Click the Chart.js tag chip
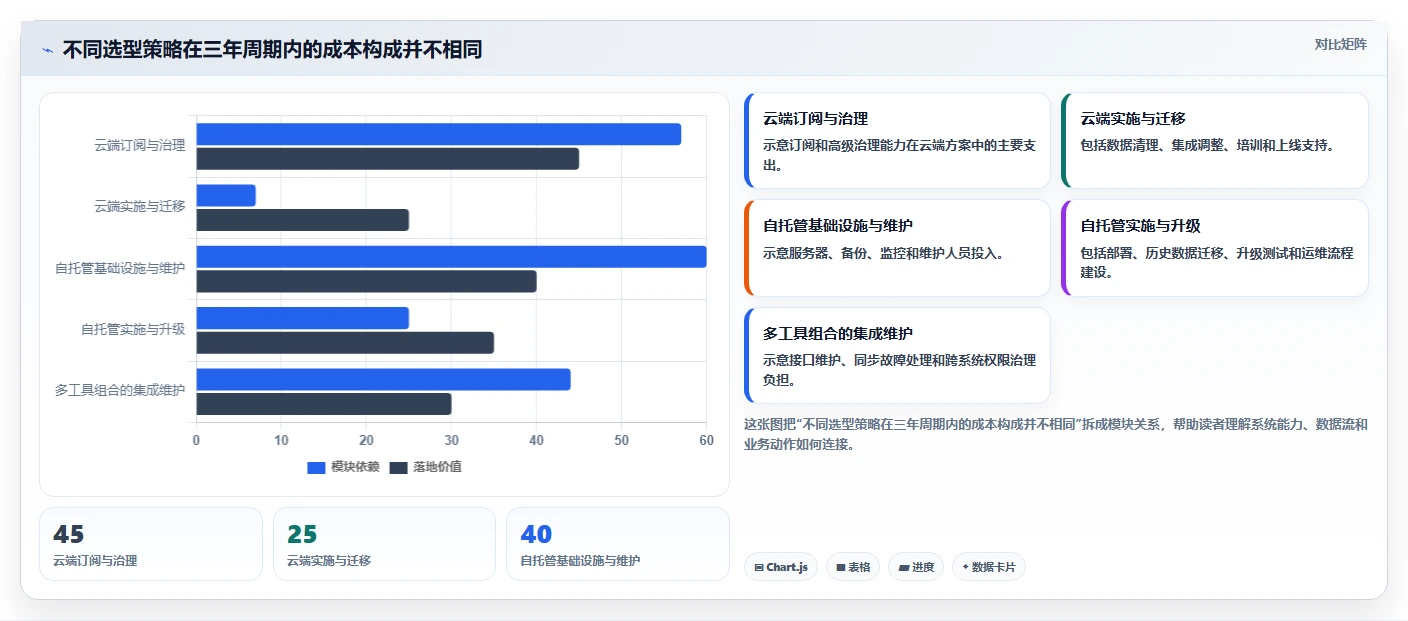This screenshot has height=621, width=1408. click(x=780, y=567)
